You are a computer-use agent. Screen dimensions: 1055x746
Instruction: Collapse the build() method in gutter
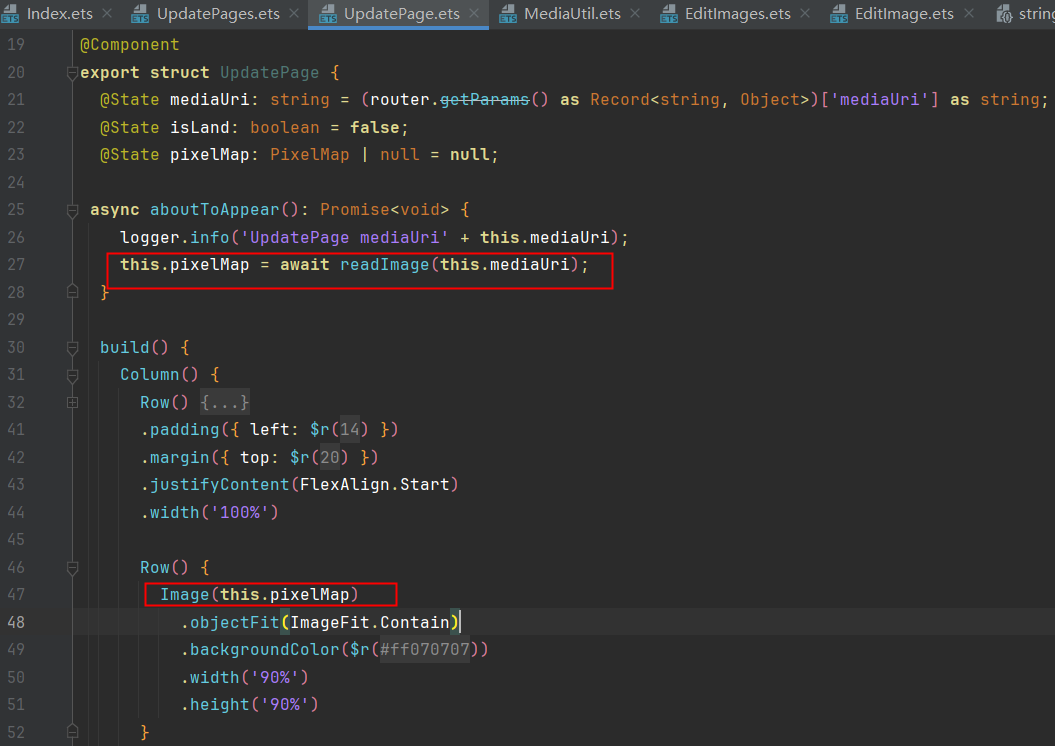pos(72,348)
